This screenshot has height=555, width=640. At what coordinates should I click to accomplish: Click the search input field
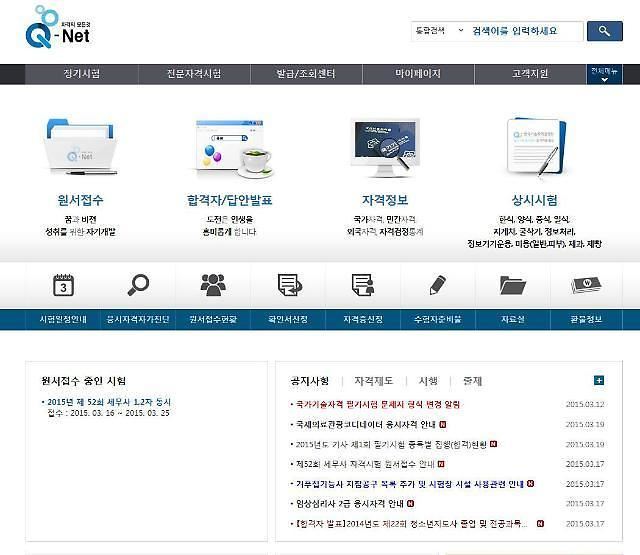(x=526, y=31)
